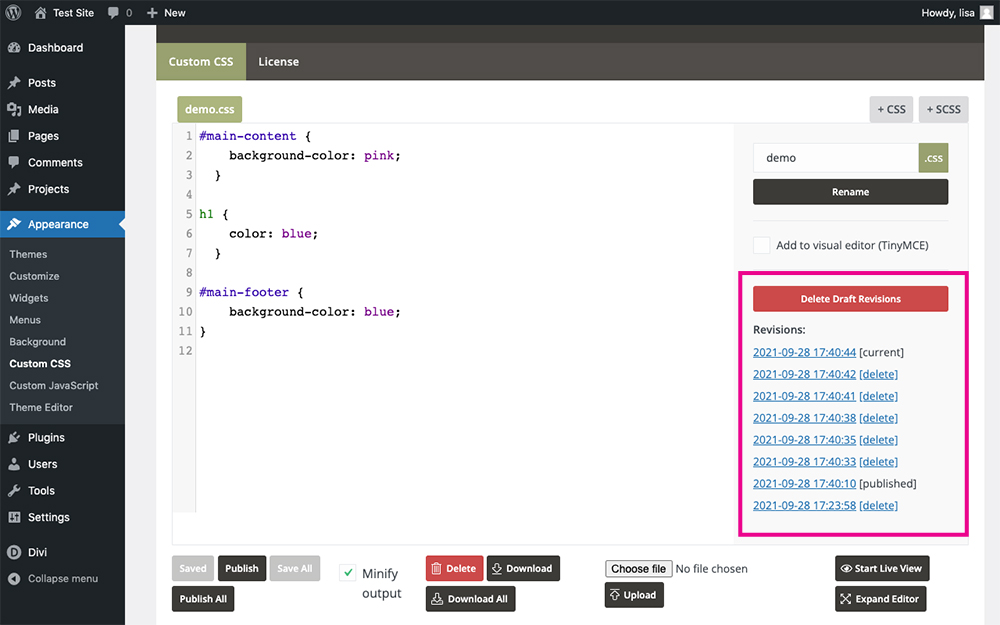This screenshot has width=1000, height=625.
Task: Delete the 17:40:33 revision
Action: [878, 462]
